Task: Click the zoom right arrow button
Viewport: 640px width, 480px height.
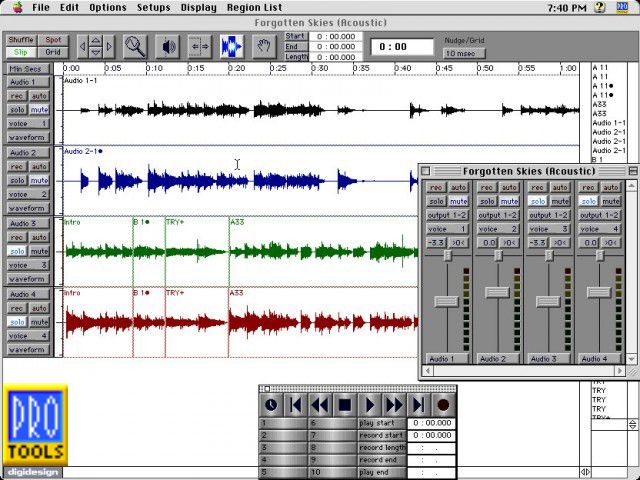Action: tap(109, 47)
